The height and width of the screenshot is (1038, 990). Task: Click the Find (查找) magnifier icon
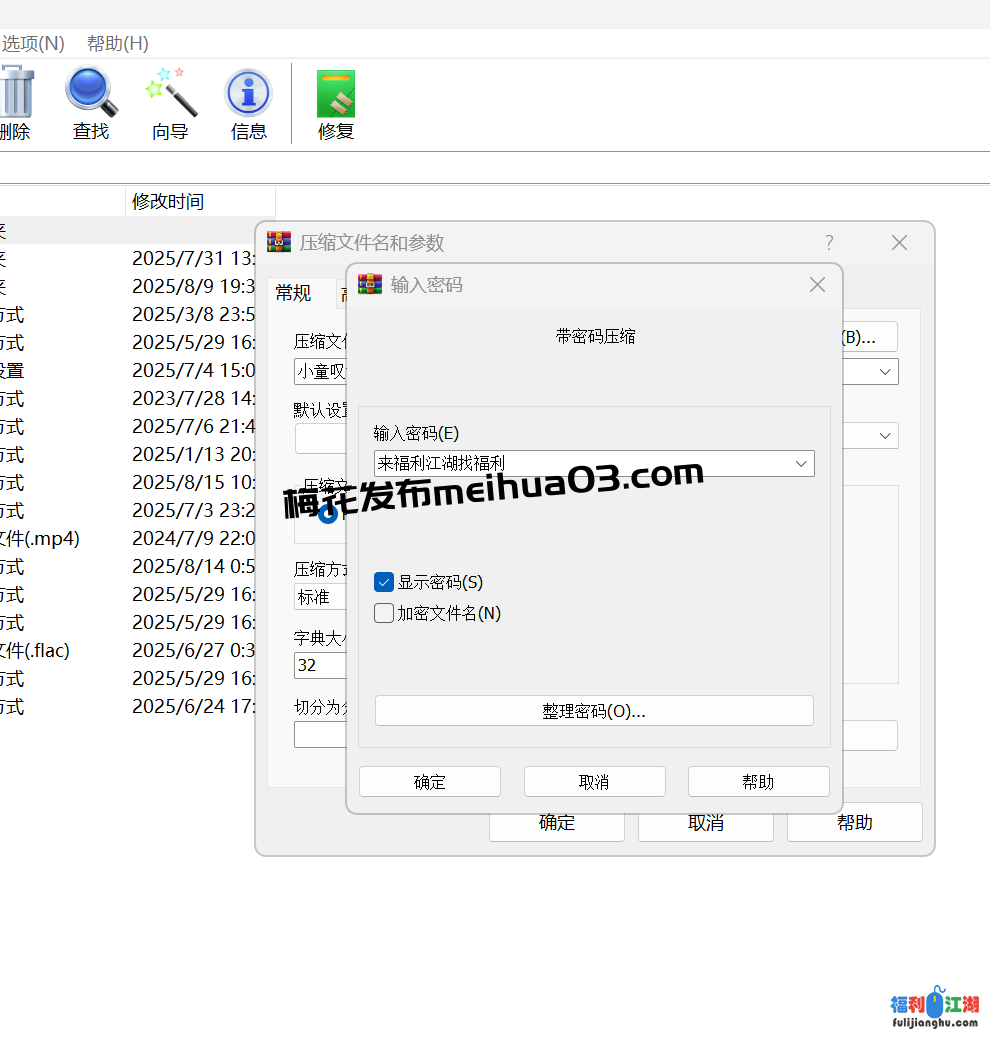91,95
